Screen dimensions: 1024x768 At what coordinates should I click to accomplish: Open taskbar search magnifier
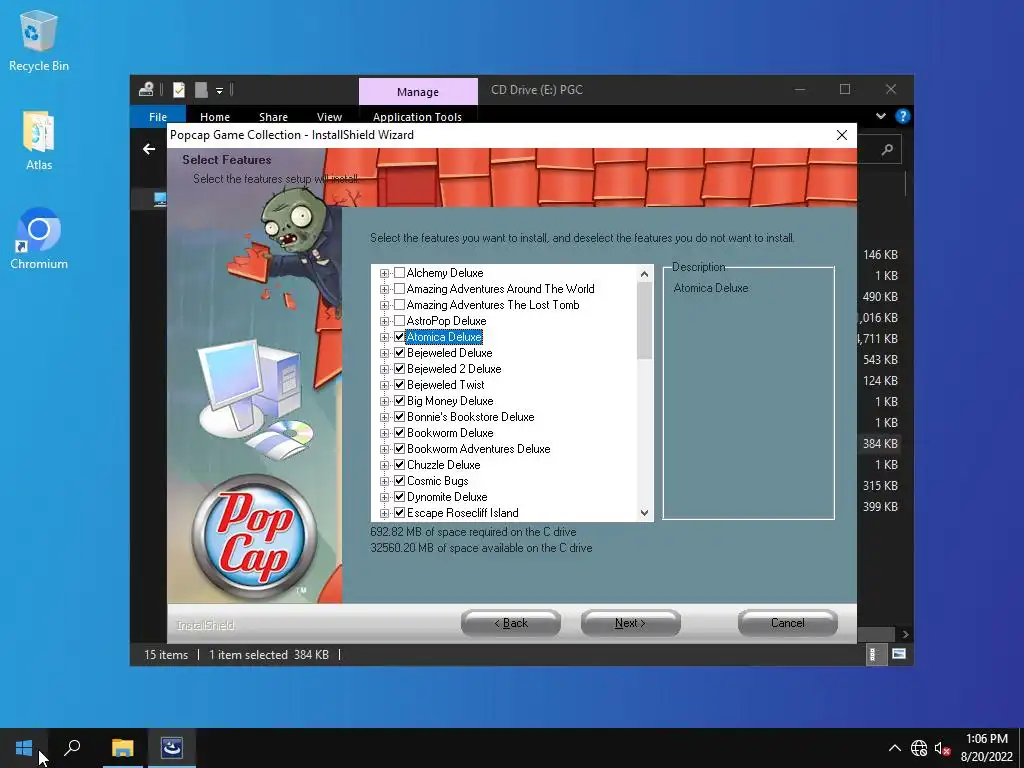[72, 748]
